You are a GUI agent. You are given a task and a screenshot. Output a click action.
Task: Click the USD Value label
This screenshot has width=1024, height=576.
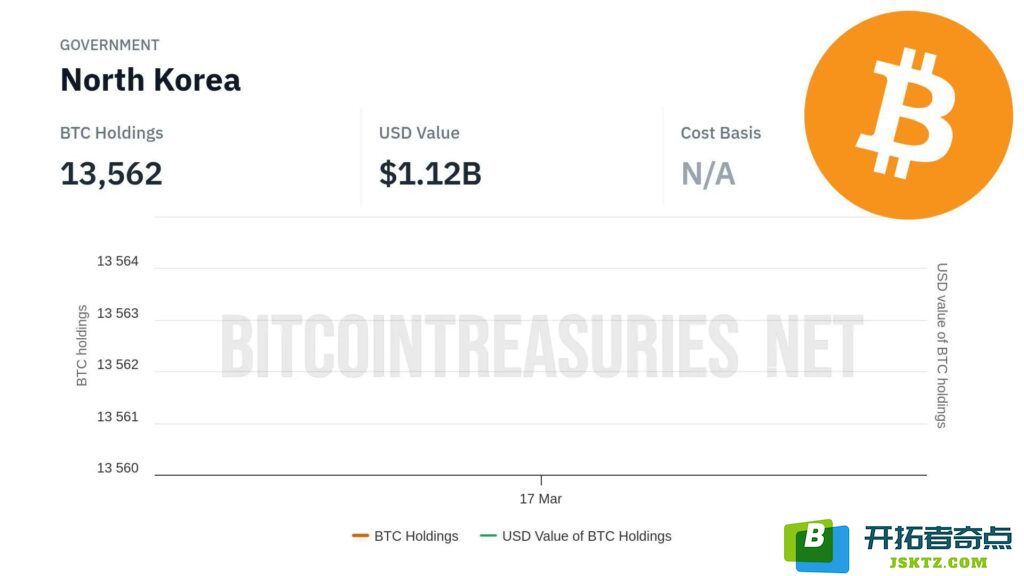click(419, 133)
